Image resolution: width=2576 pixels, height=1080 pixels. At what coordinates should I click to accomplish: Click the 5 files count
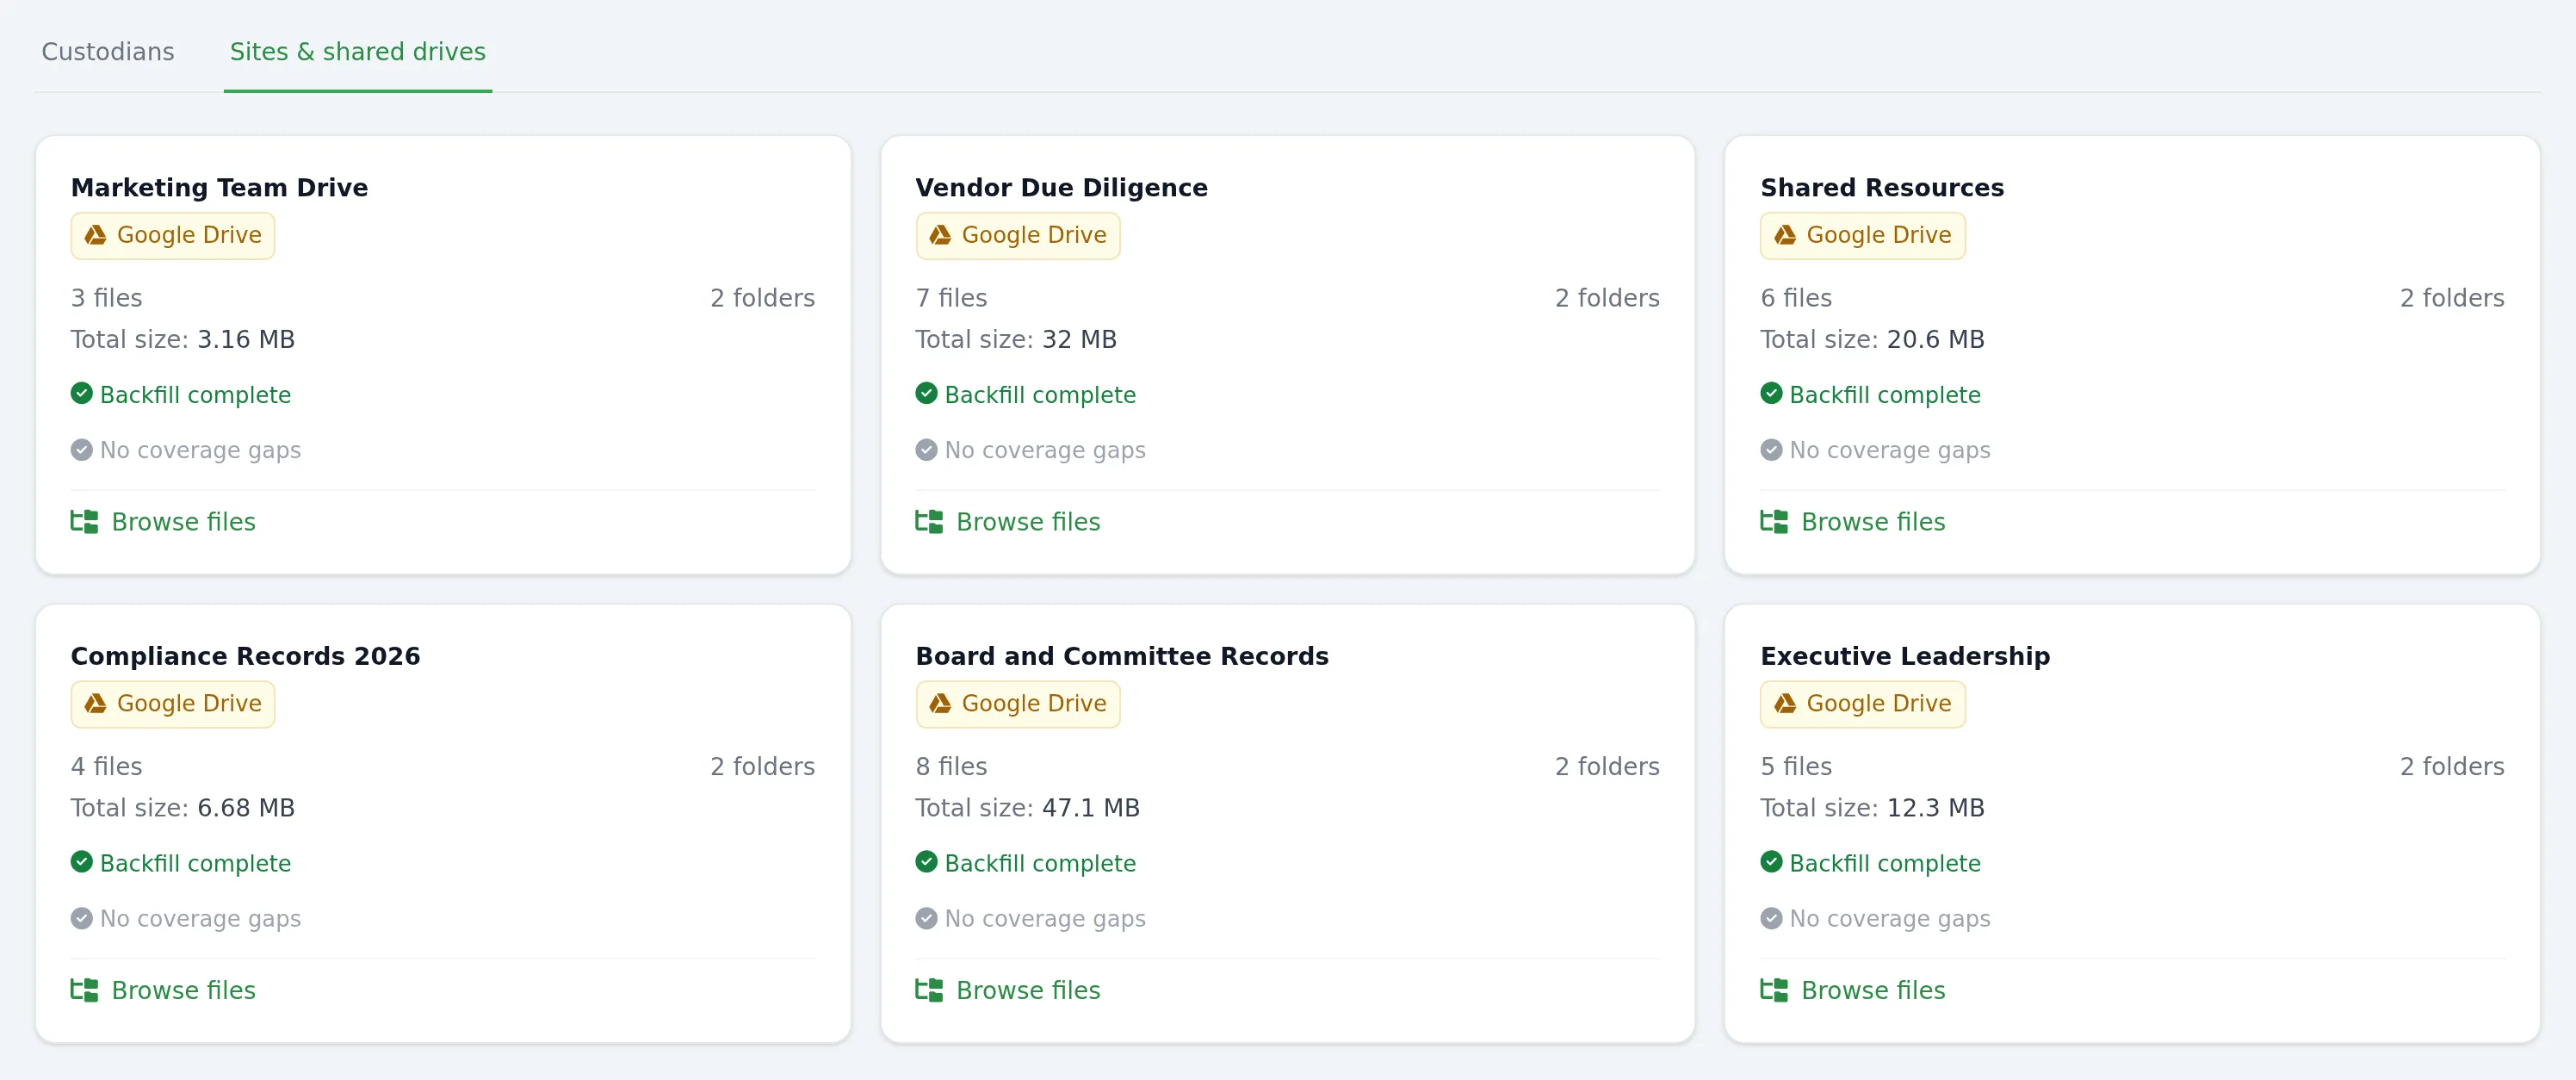pos(1796,767)
